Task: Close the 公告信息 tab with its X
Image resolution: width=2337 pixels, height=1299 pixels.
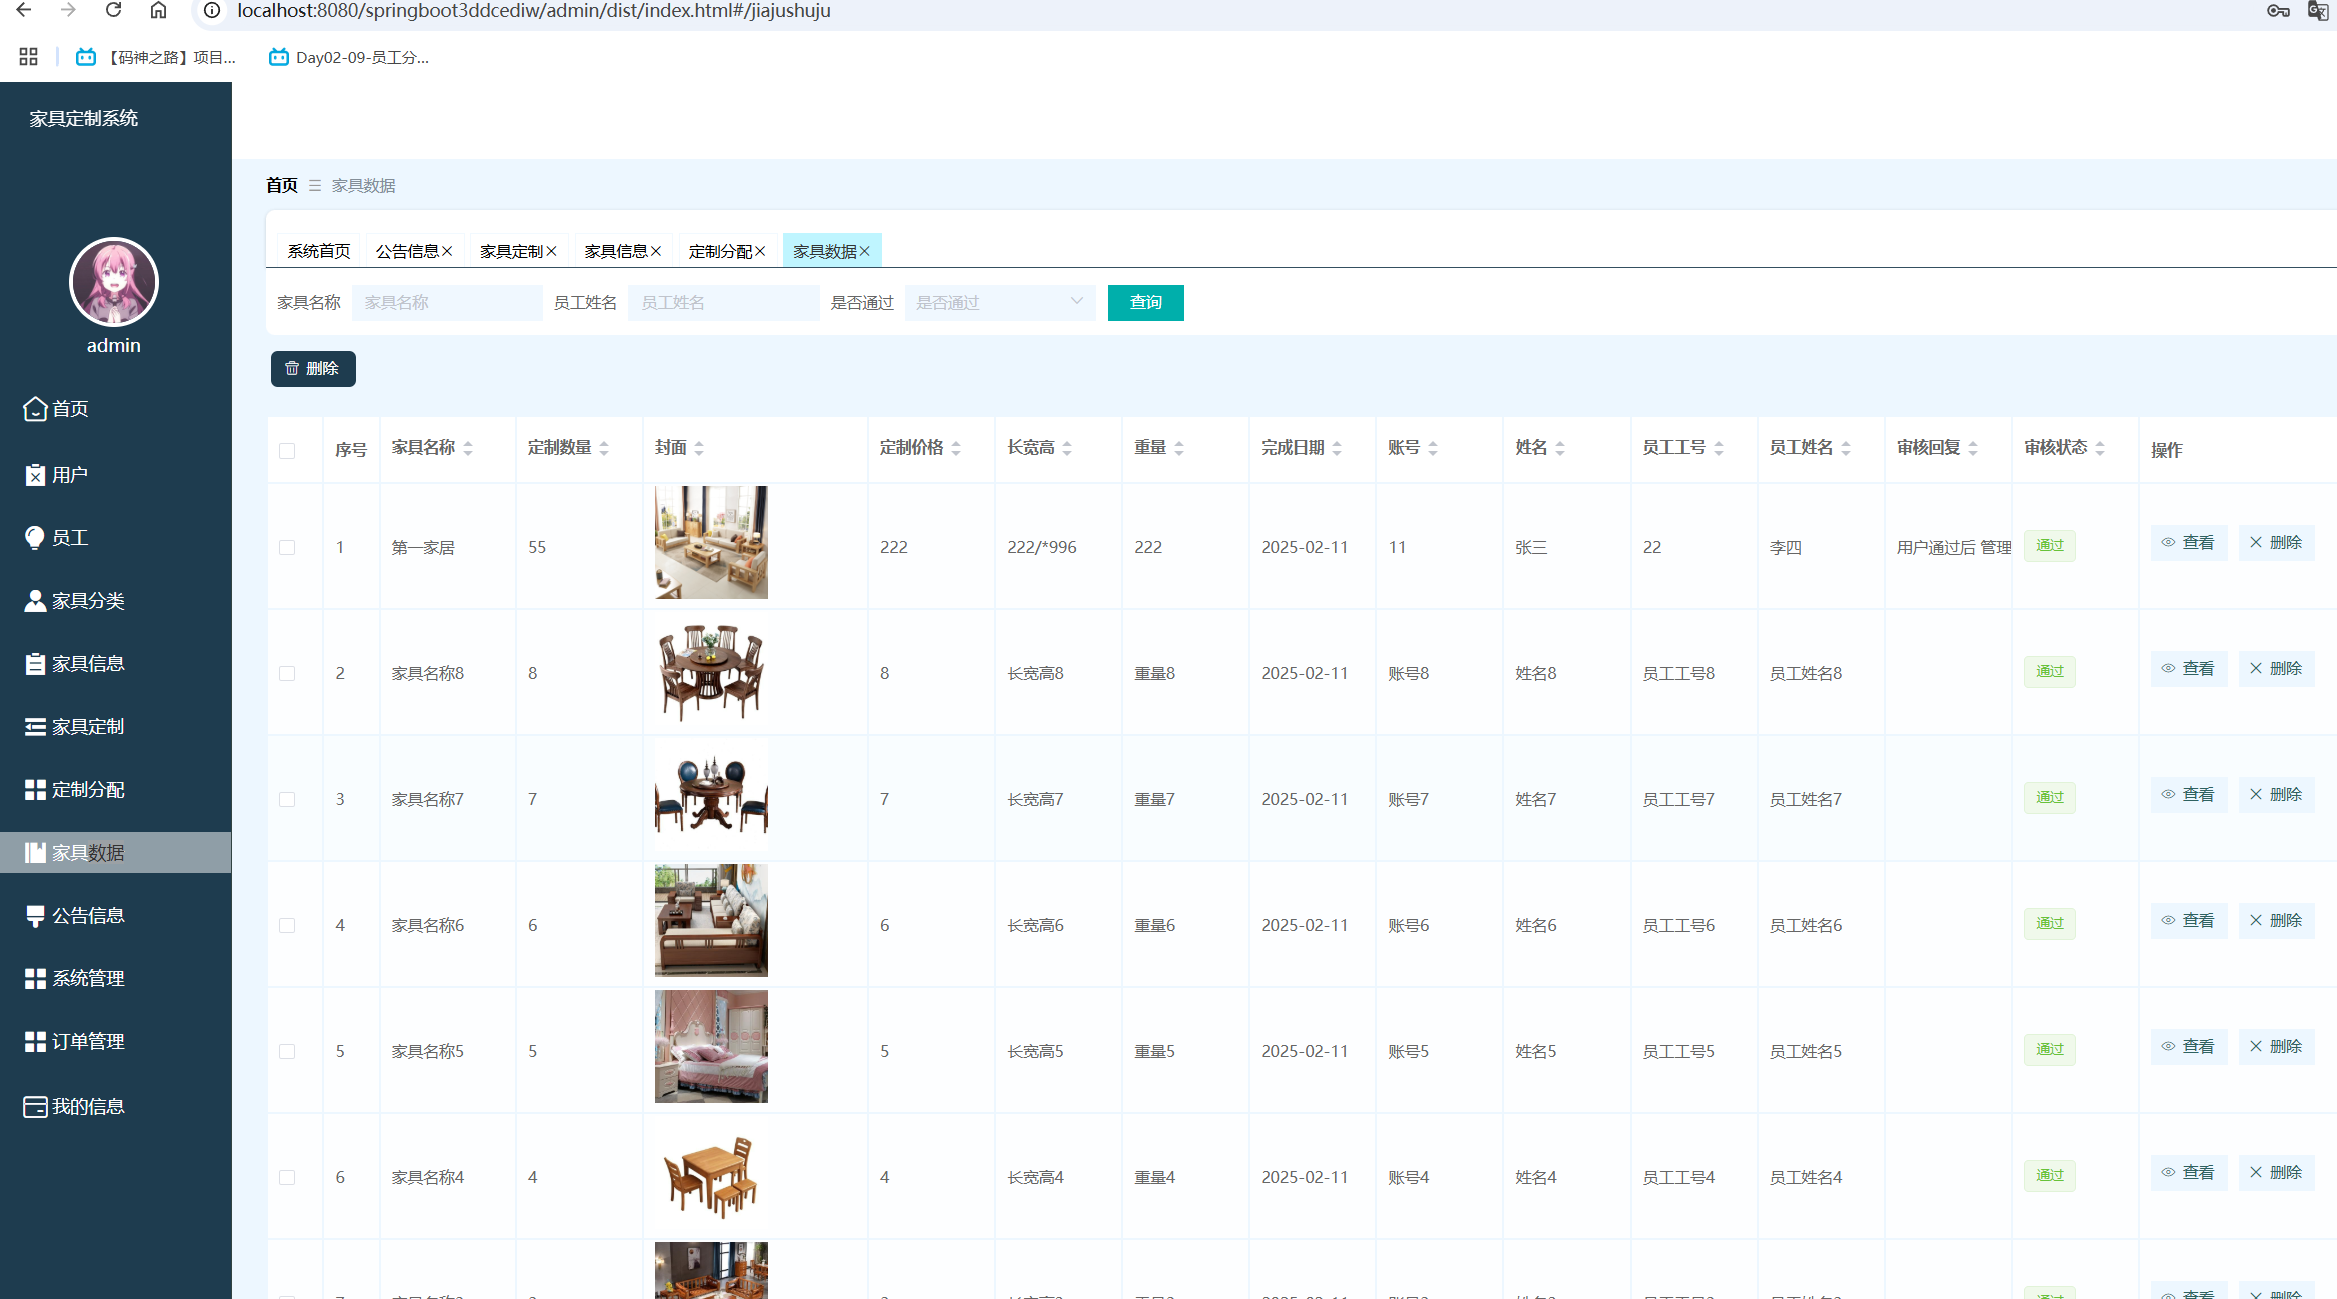Action: point(447,251)
